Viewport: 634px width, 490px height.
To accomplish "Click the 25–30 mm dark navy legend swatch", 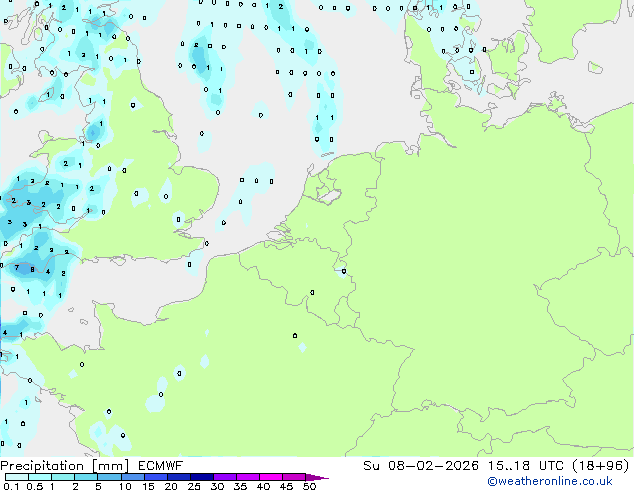I will [x=202, y=477].
